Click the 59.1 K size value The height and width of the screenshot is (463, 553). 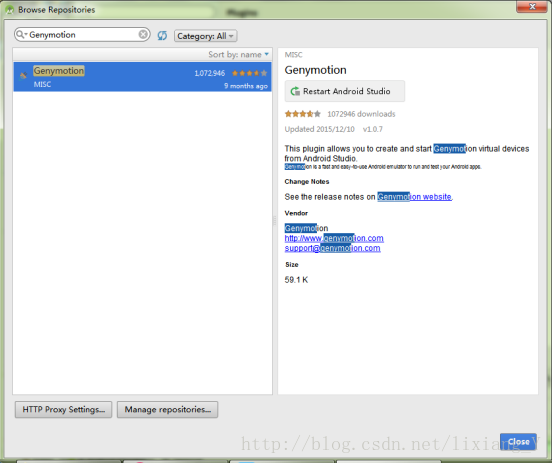coord(296,280)
